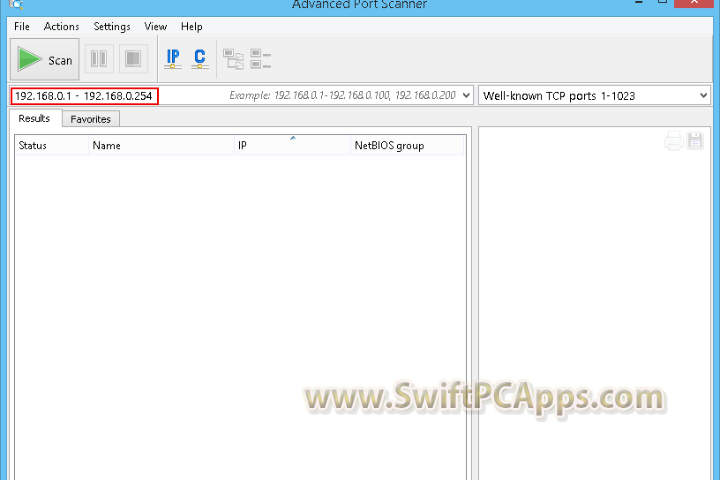Open the View menu
The image size is (720, 480).
156,27
